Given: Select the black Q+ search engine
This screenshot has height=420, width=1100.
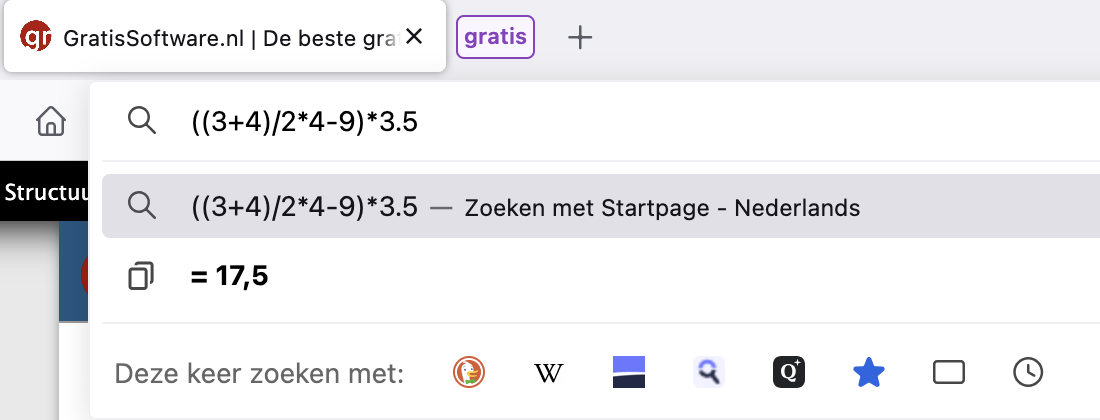Looking at the screenshot, I should click(x=789, y=373).
